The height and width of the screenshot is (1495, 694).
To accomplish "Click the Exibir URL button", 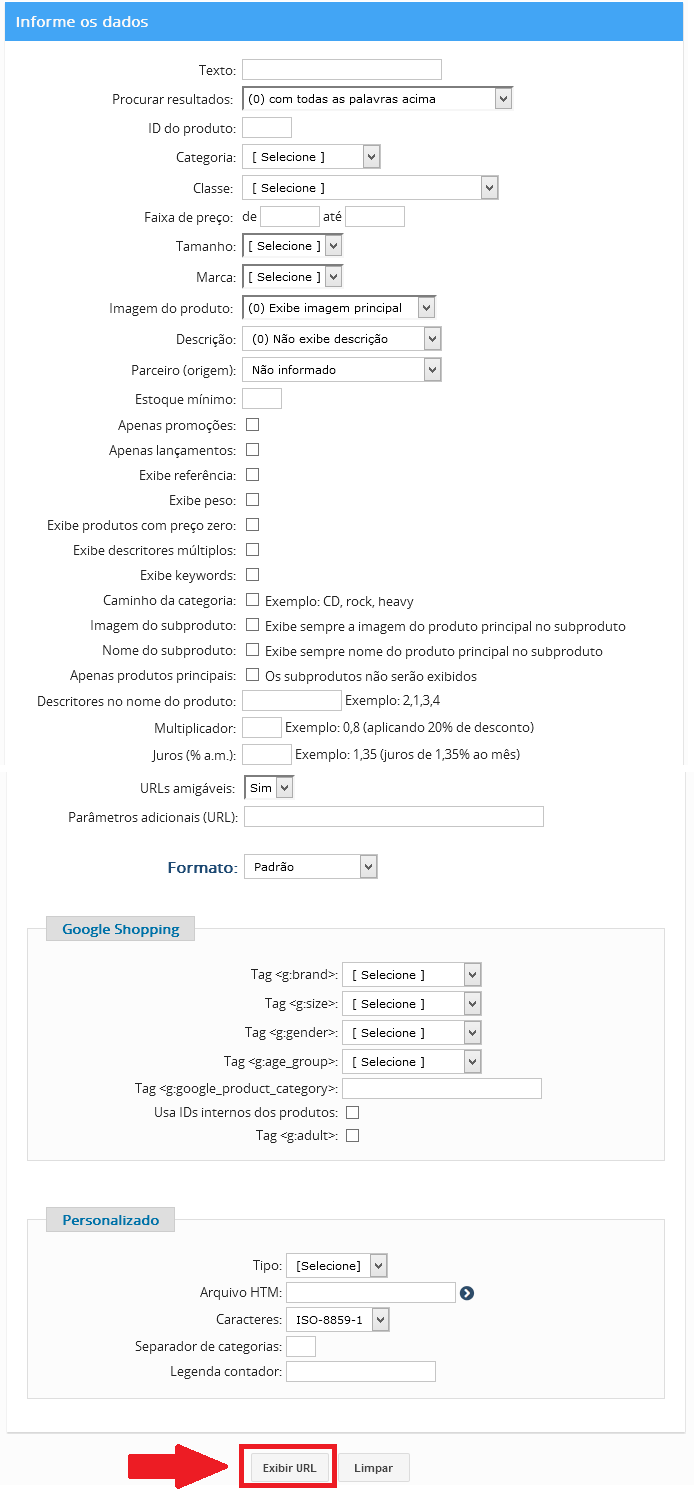I will point(289,1468).
